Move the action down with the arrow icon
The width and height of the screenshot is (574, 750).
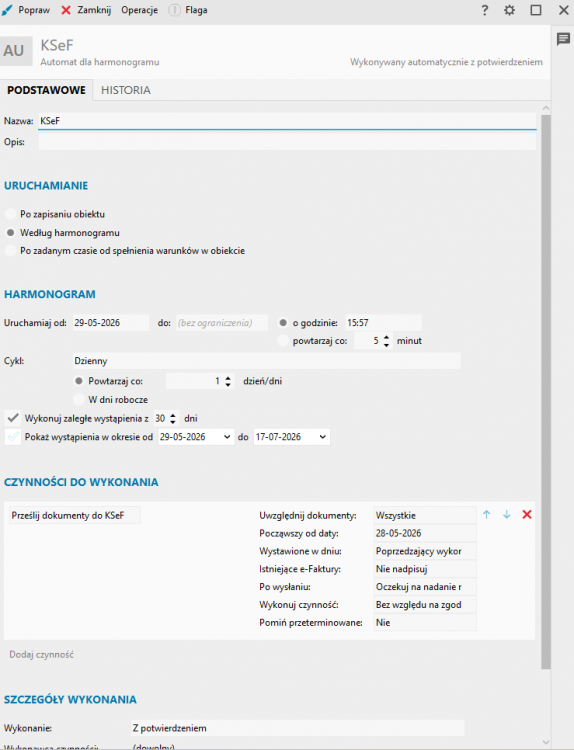[x=507, y=515]
